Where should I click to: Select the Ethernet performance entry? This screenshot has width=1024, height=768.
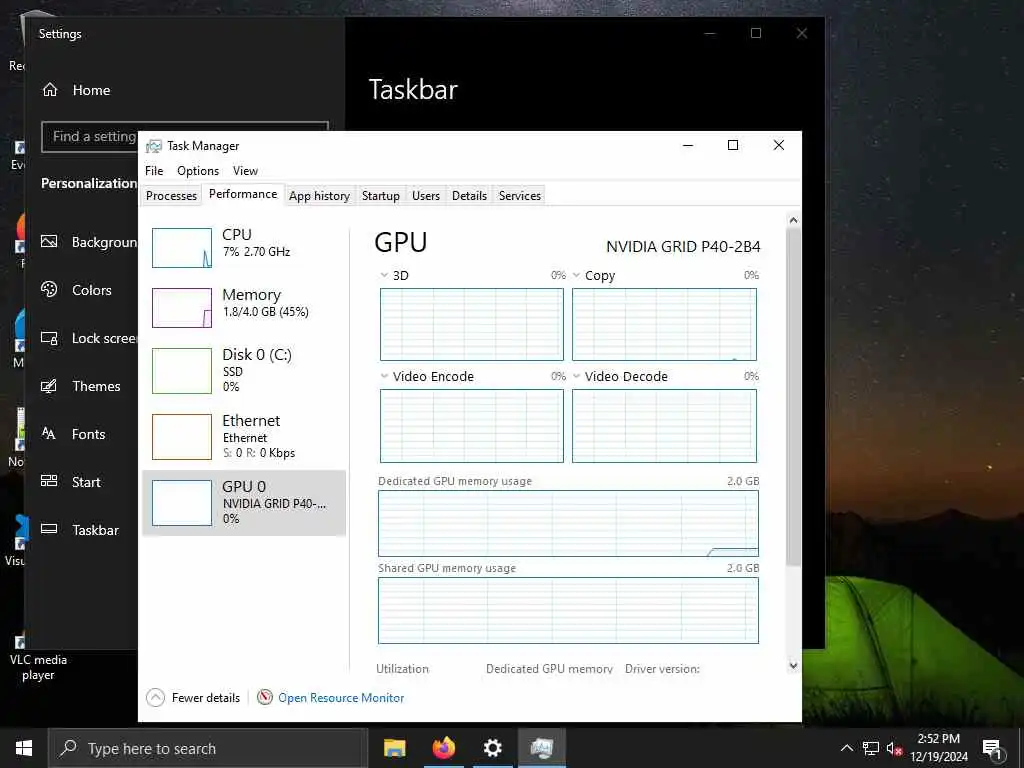point(244,436)
